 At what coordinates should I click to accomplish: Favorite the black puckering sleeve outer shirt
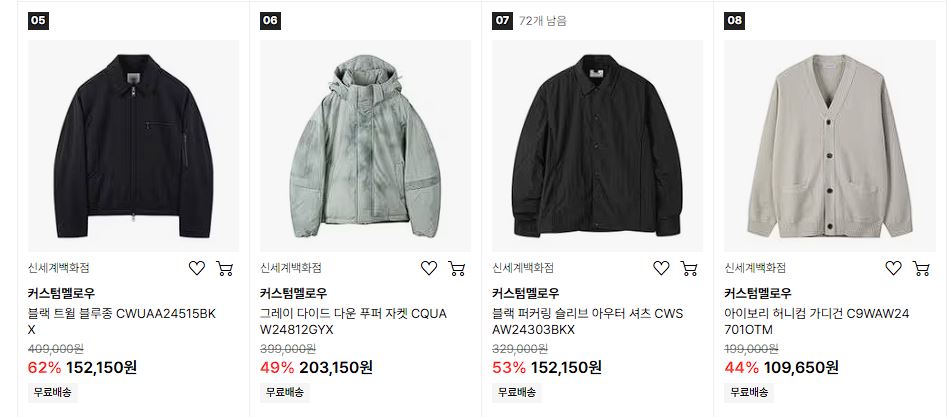pyautogui.click(x=661, y=268)
